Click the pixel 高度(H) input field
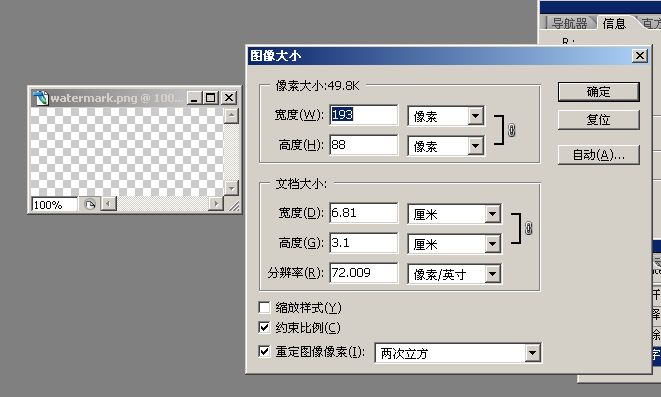This screenshot has height=397, width=661. tap(363, 145)
